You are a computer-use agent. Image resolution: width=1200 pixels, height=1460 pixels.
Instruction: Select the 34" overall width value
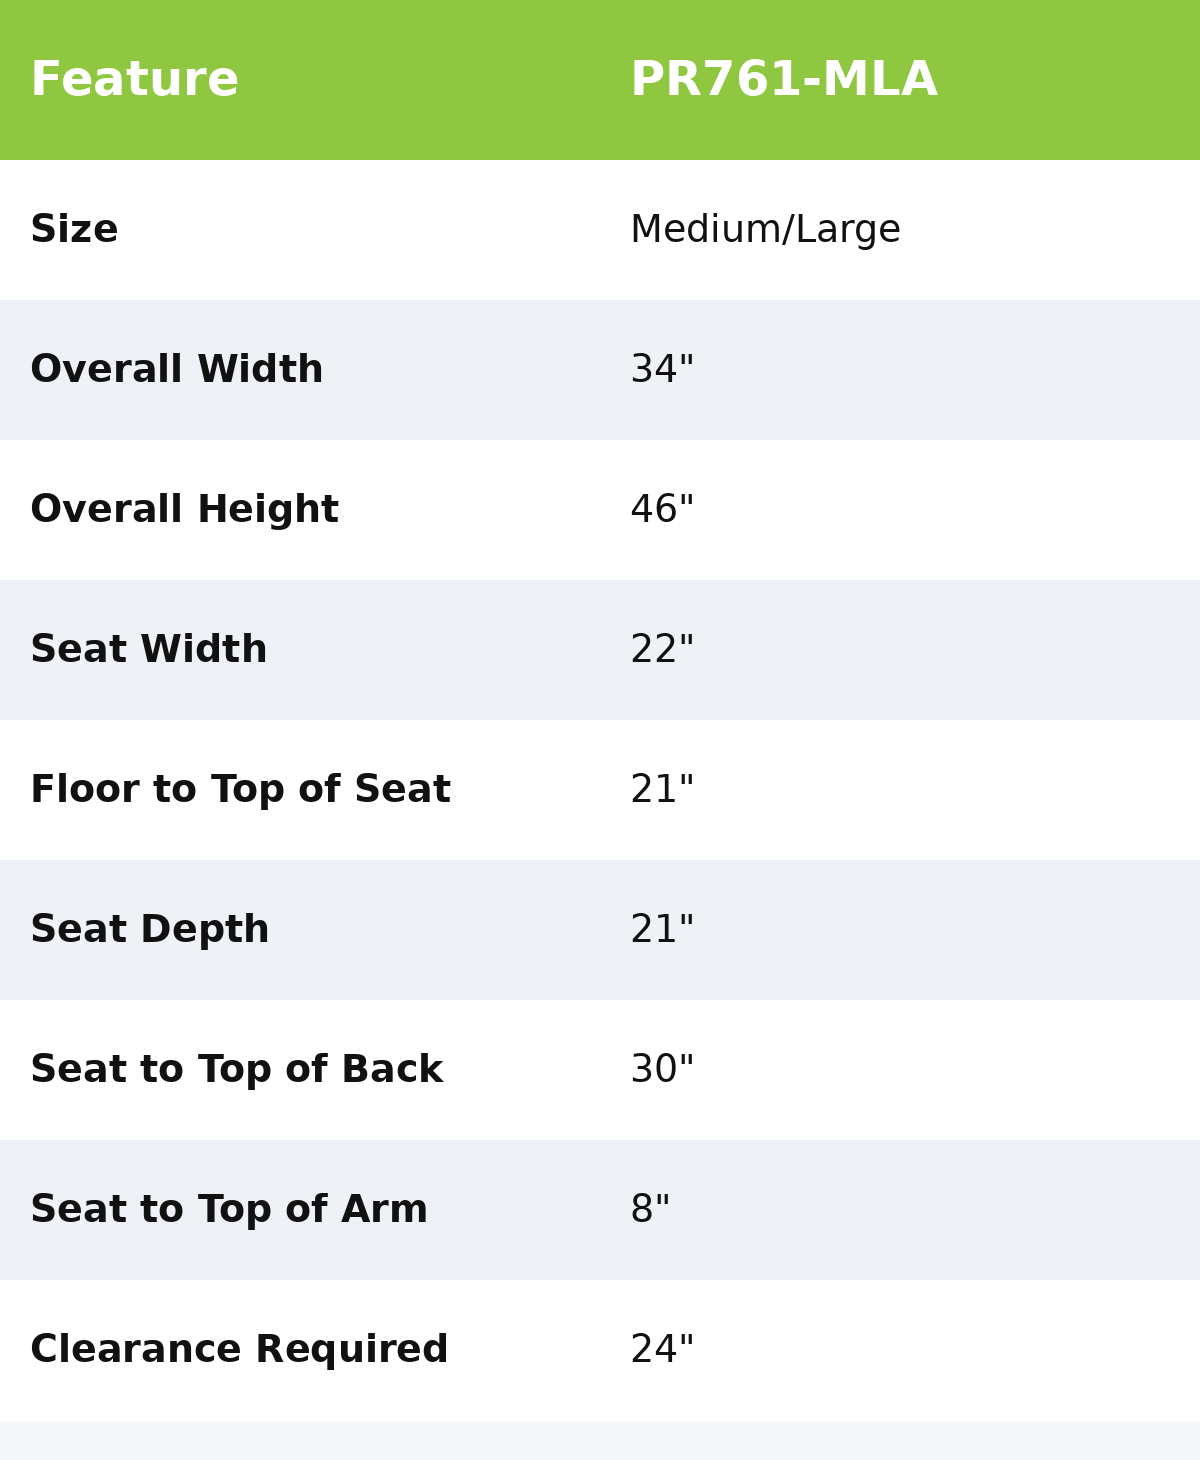[662, 371]
